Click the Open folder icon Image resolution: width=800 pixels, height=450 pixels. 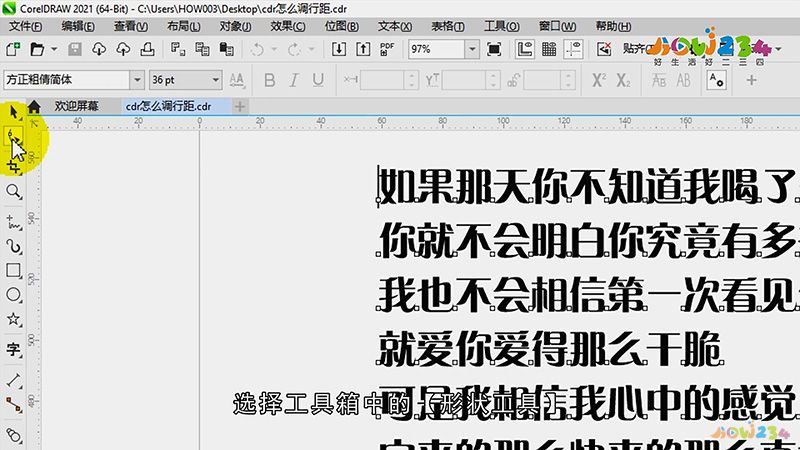point(37,49)
